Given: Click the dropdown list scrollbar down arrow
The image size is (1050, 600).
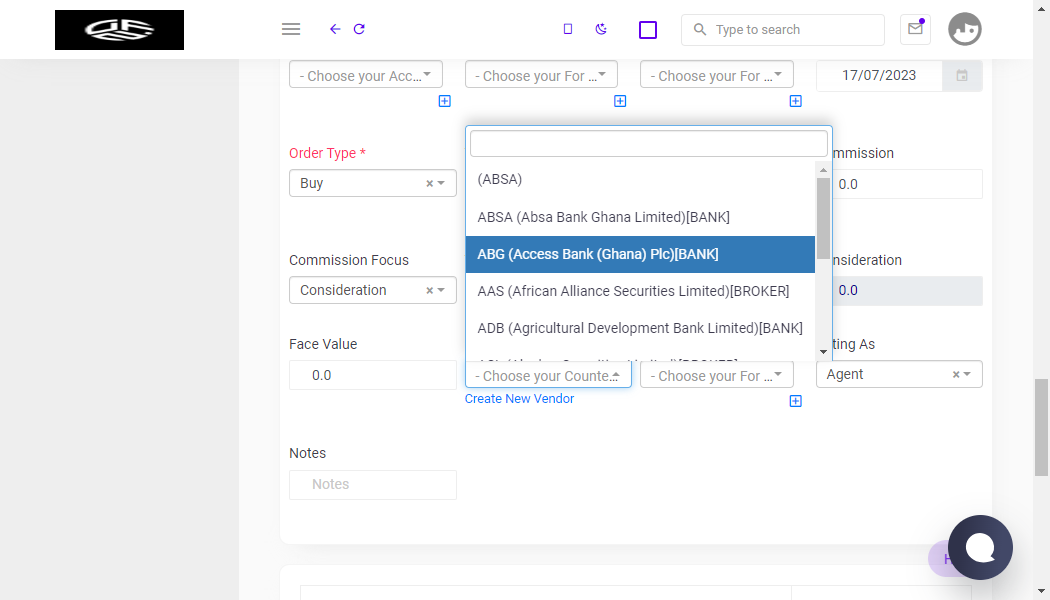Looking at the screenshot, I should (824, 352).
